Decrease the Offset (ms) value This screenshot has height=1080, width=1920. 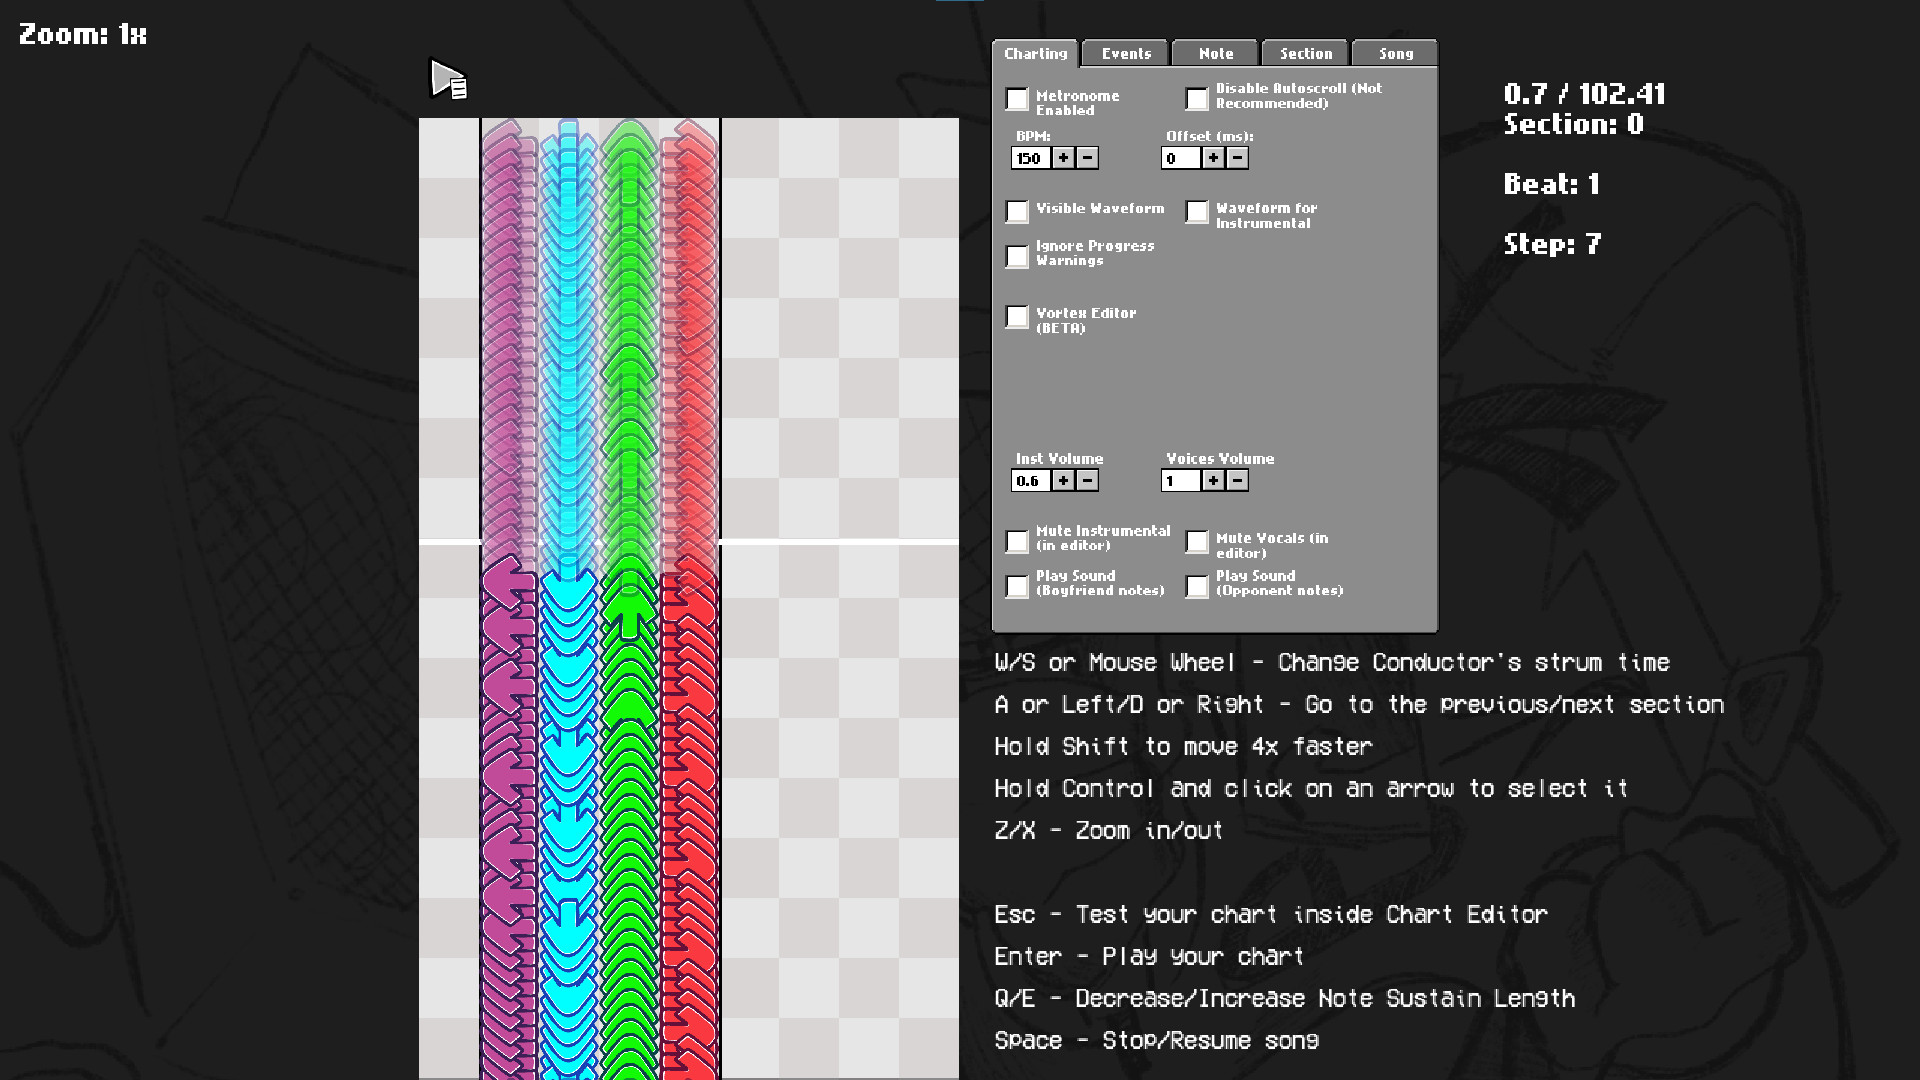pos(1237,158)
